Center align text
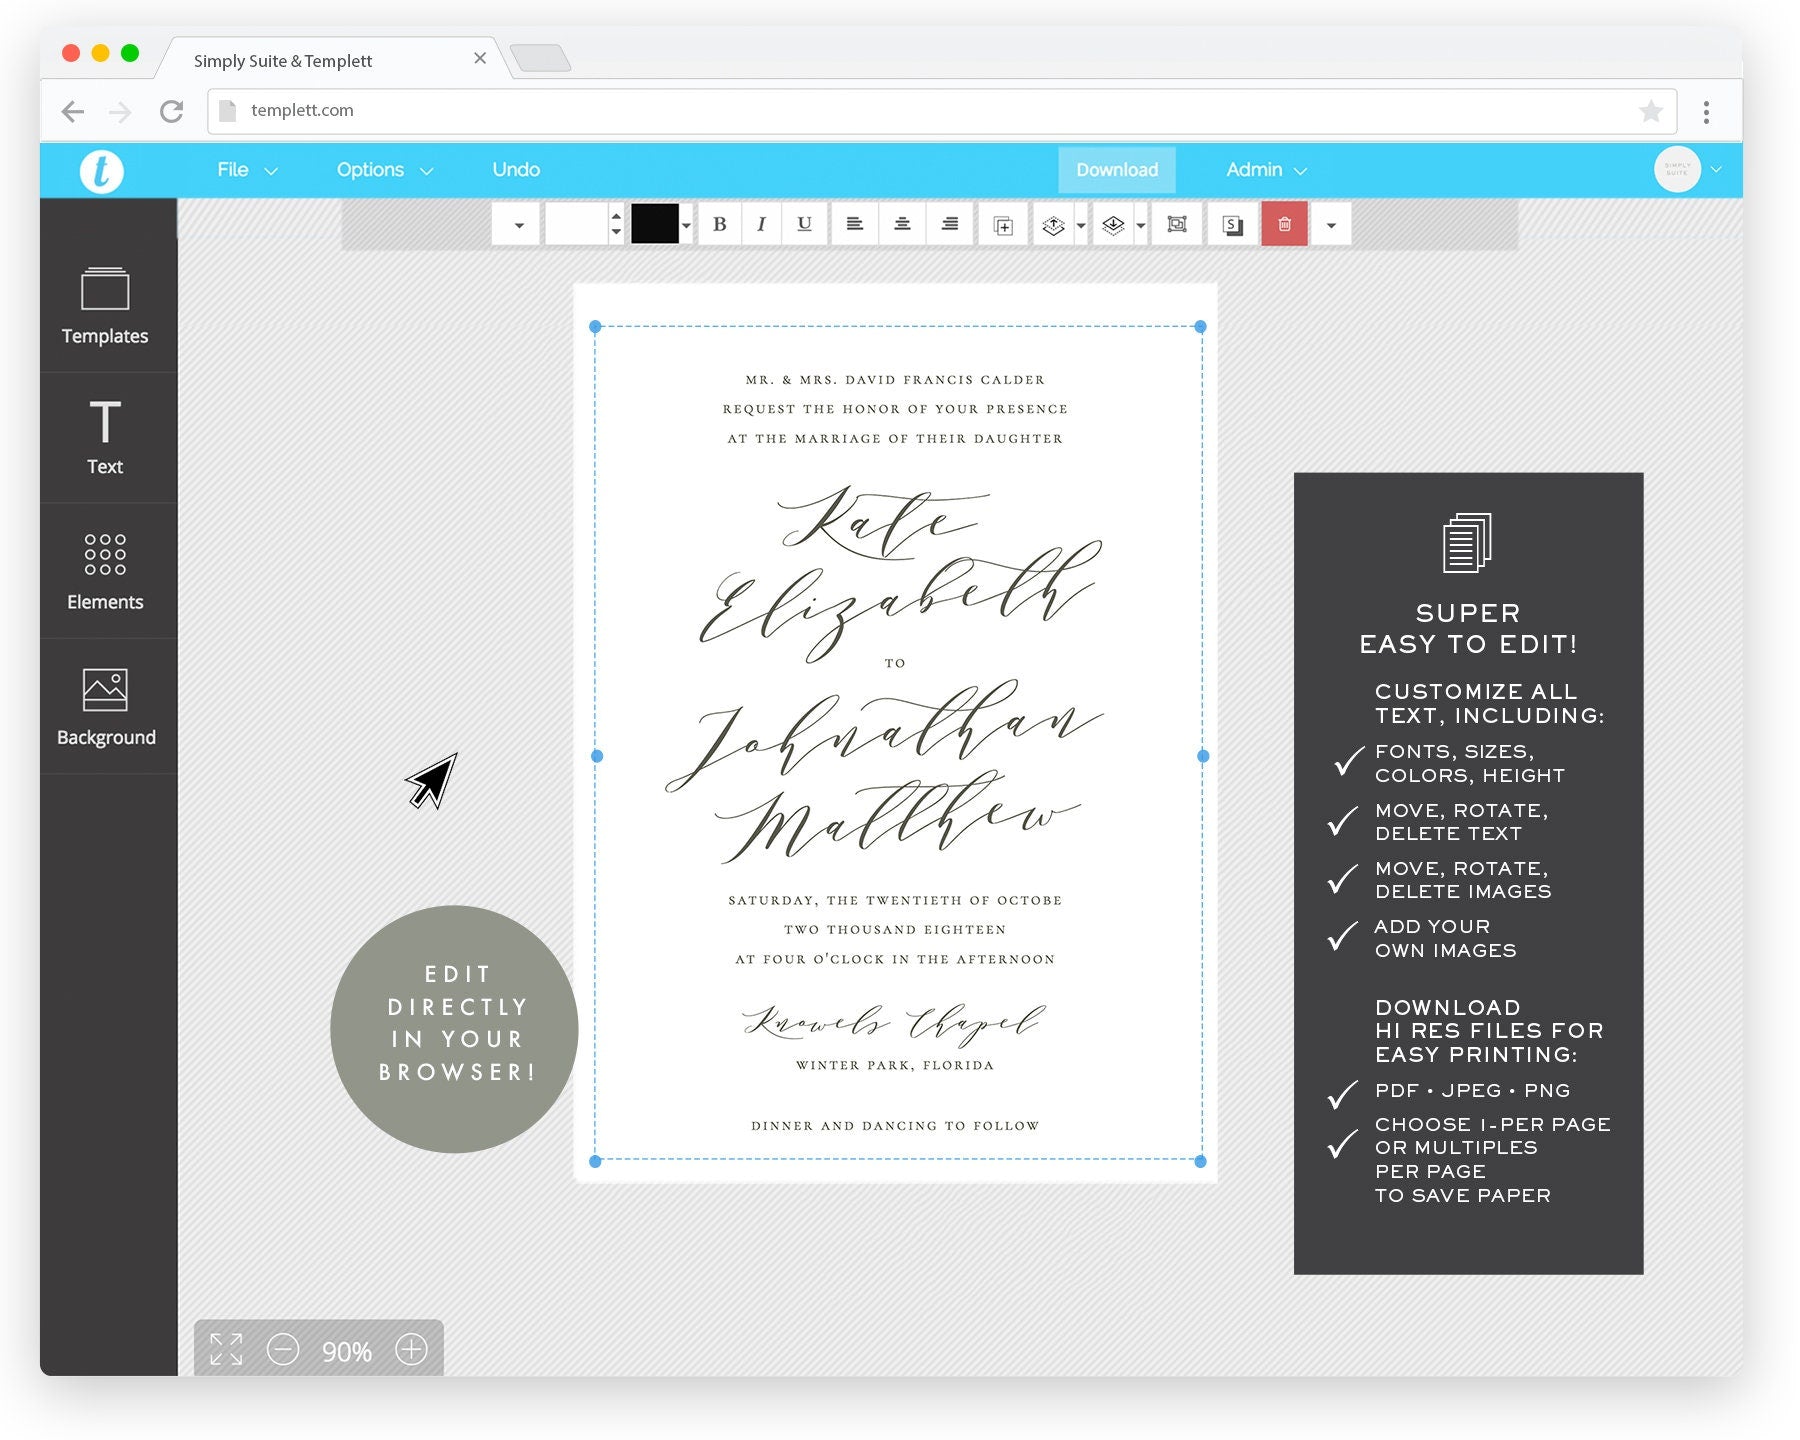Image resolution: width=1800 pixels, height=1440 pixels. (902, 224)
